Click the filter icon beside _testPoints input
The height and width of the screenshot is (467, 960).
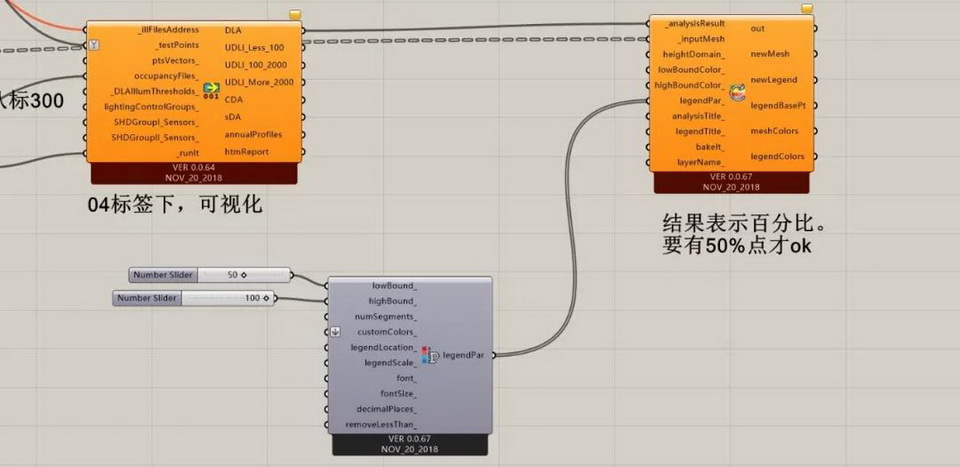click(x=93, y=45)
